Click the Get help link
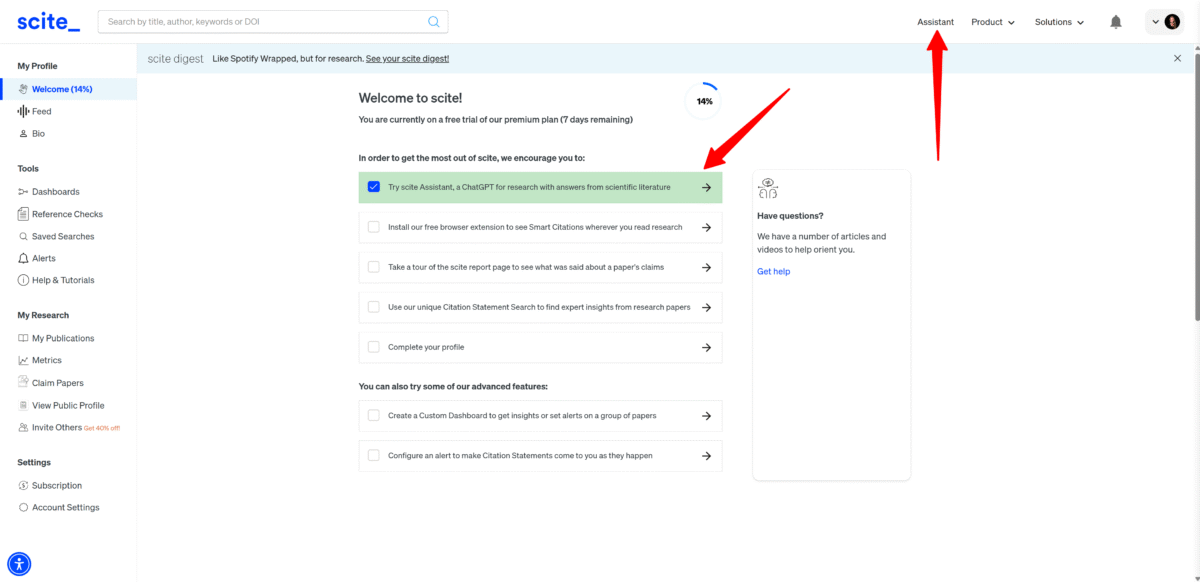1200x582 pixels. (x=773, y=271)
